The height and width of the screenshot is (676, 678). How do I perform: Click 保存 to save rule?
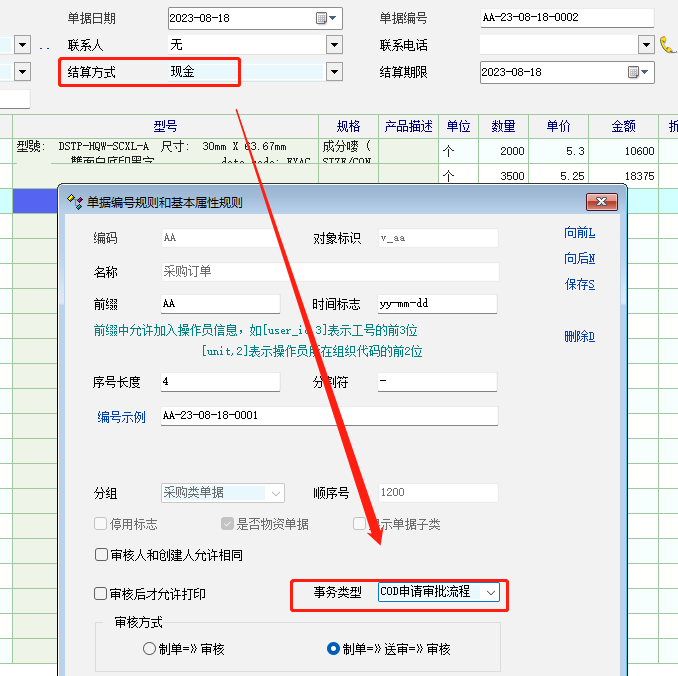[579, 285]
